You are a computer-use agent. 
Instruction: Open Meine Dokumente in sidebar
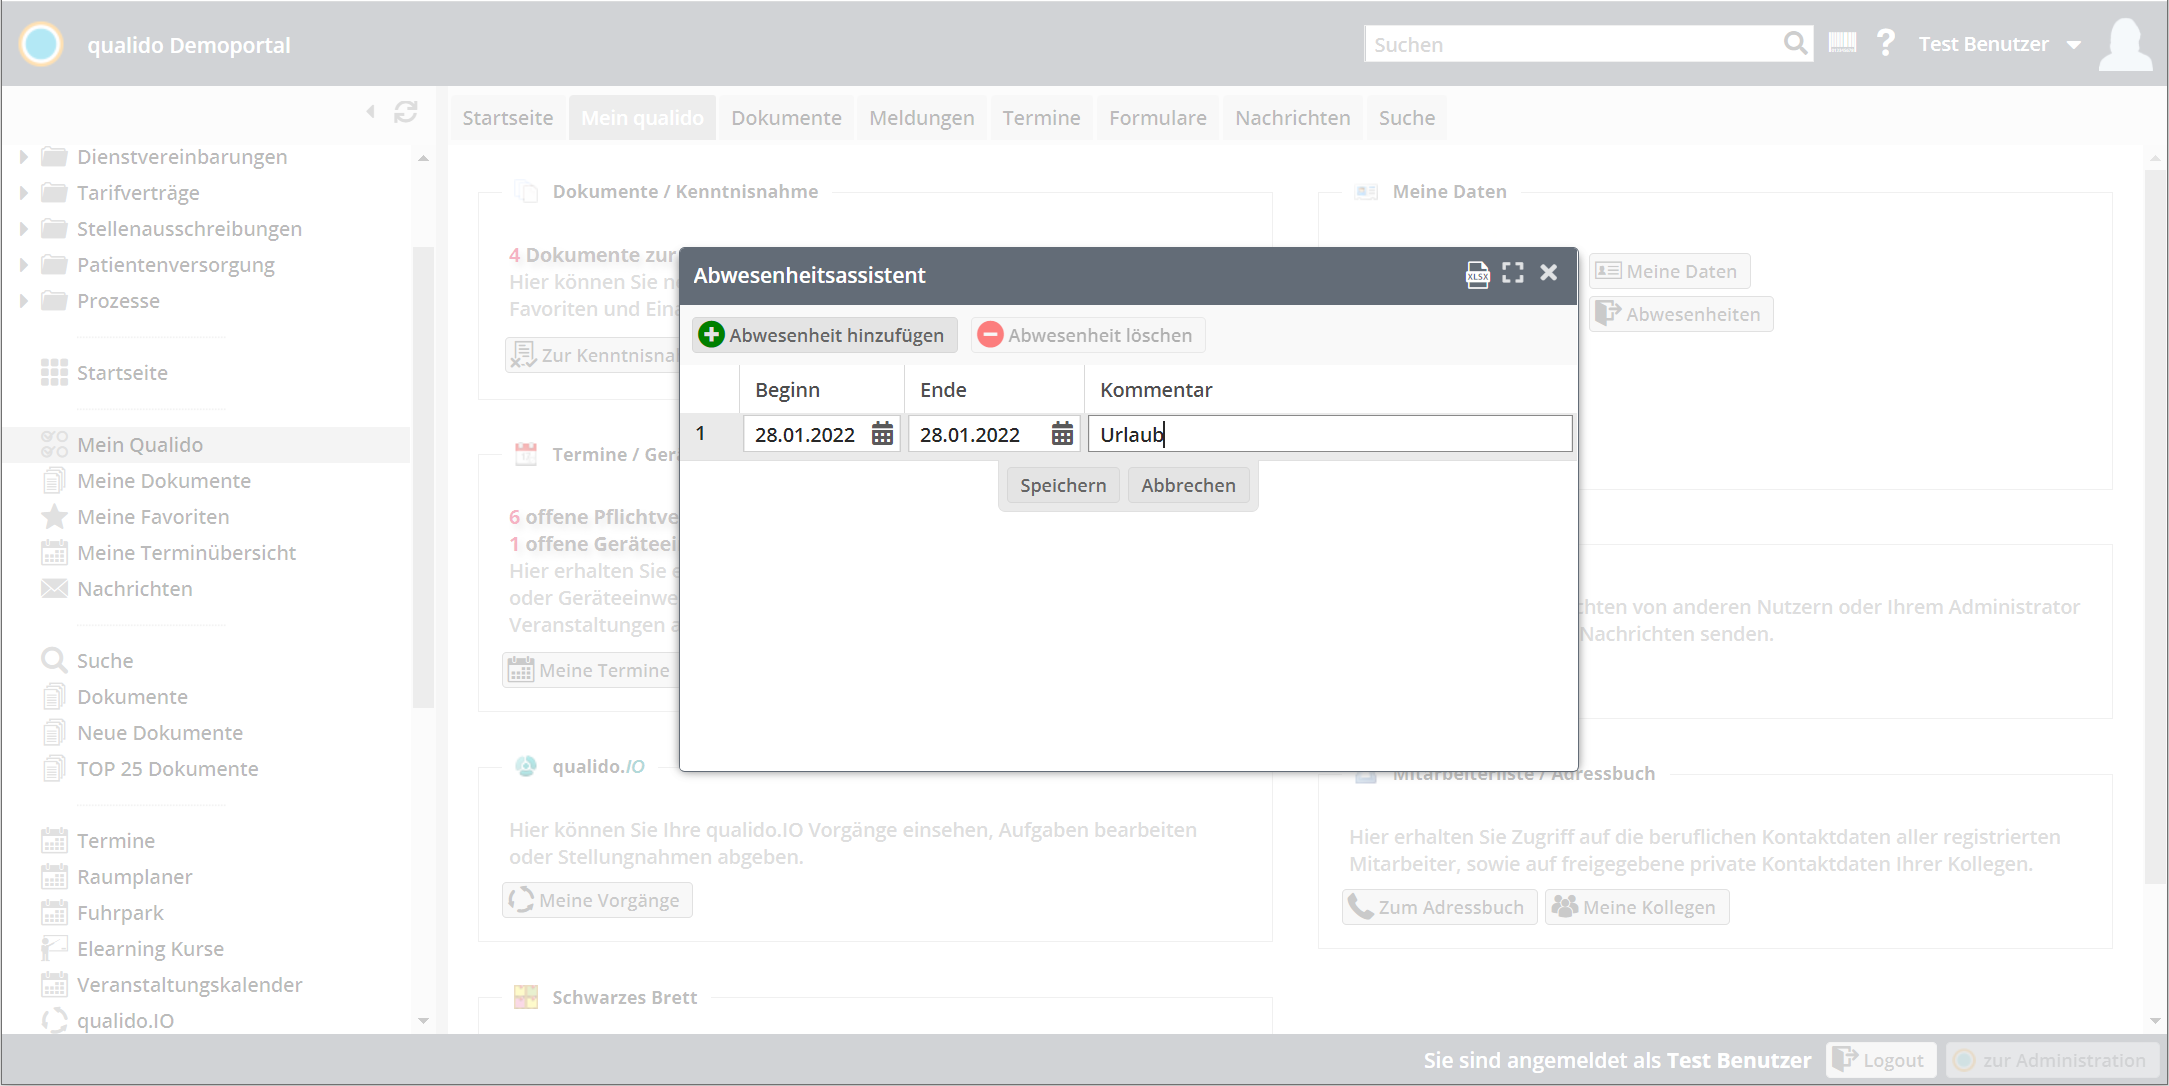[x=164, y=481]
